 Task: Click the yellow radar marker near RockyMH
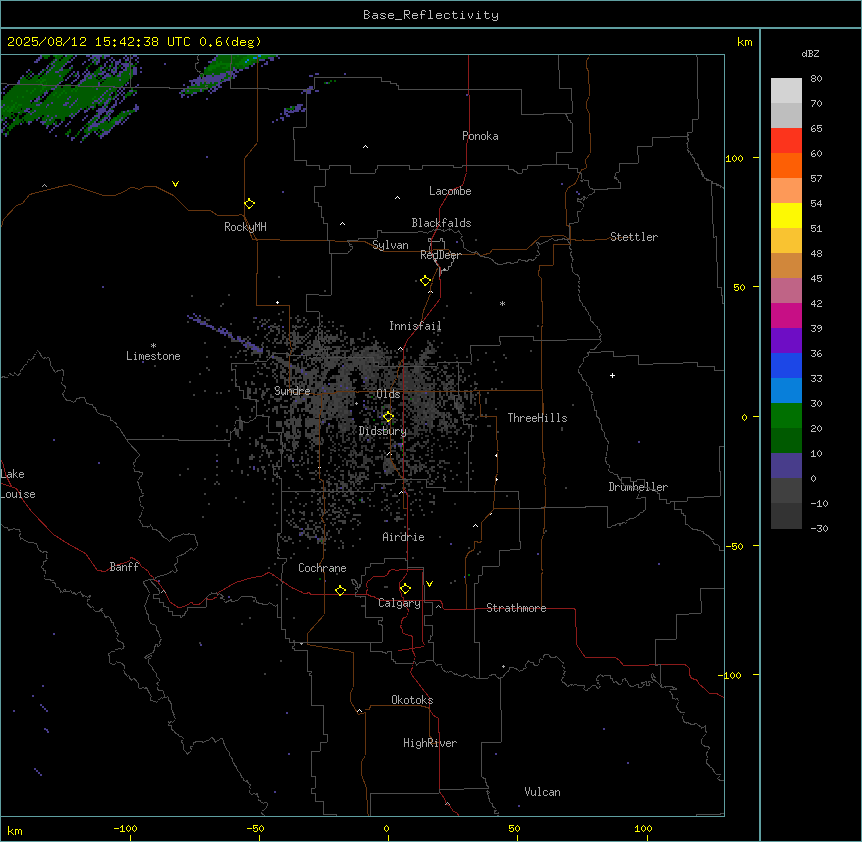click(x=249, y=204)
